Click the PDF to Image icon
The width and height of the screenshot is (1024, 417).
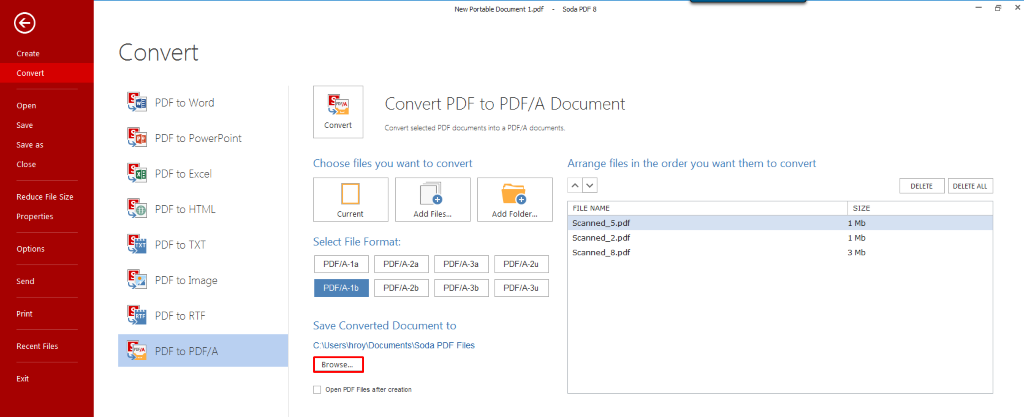(137, 280)
